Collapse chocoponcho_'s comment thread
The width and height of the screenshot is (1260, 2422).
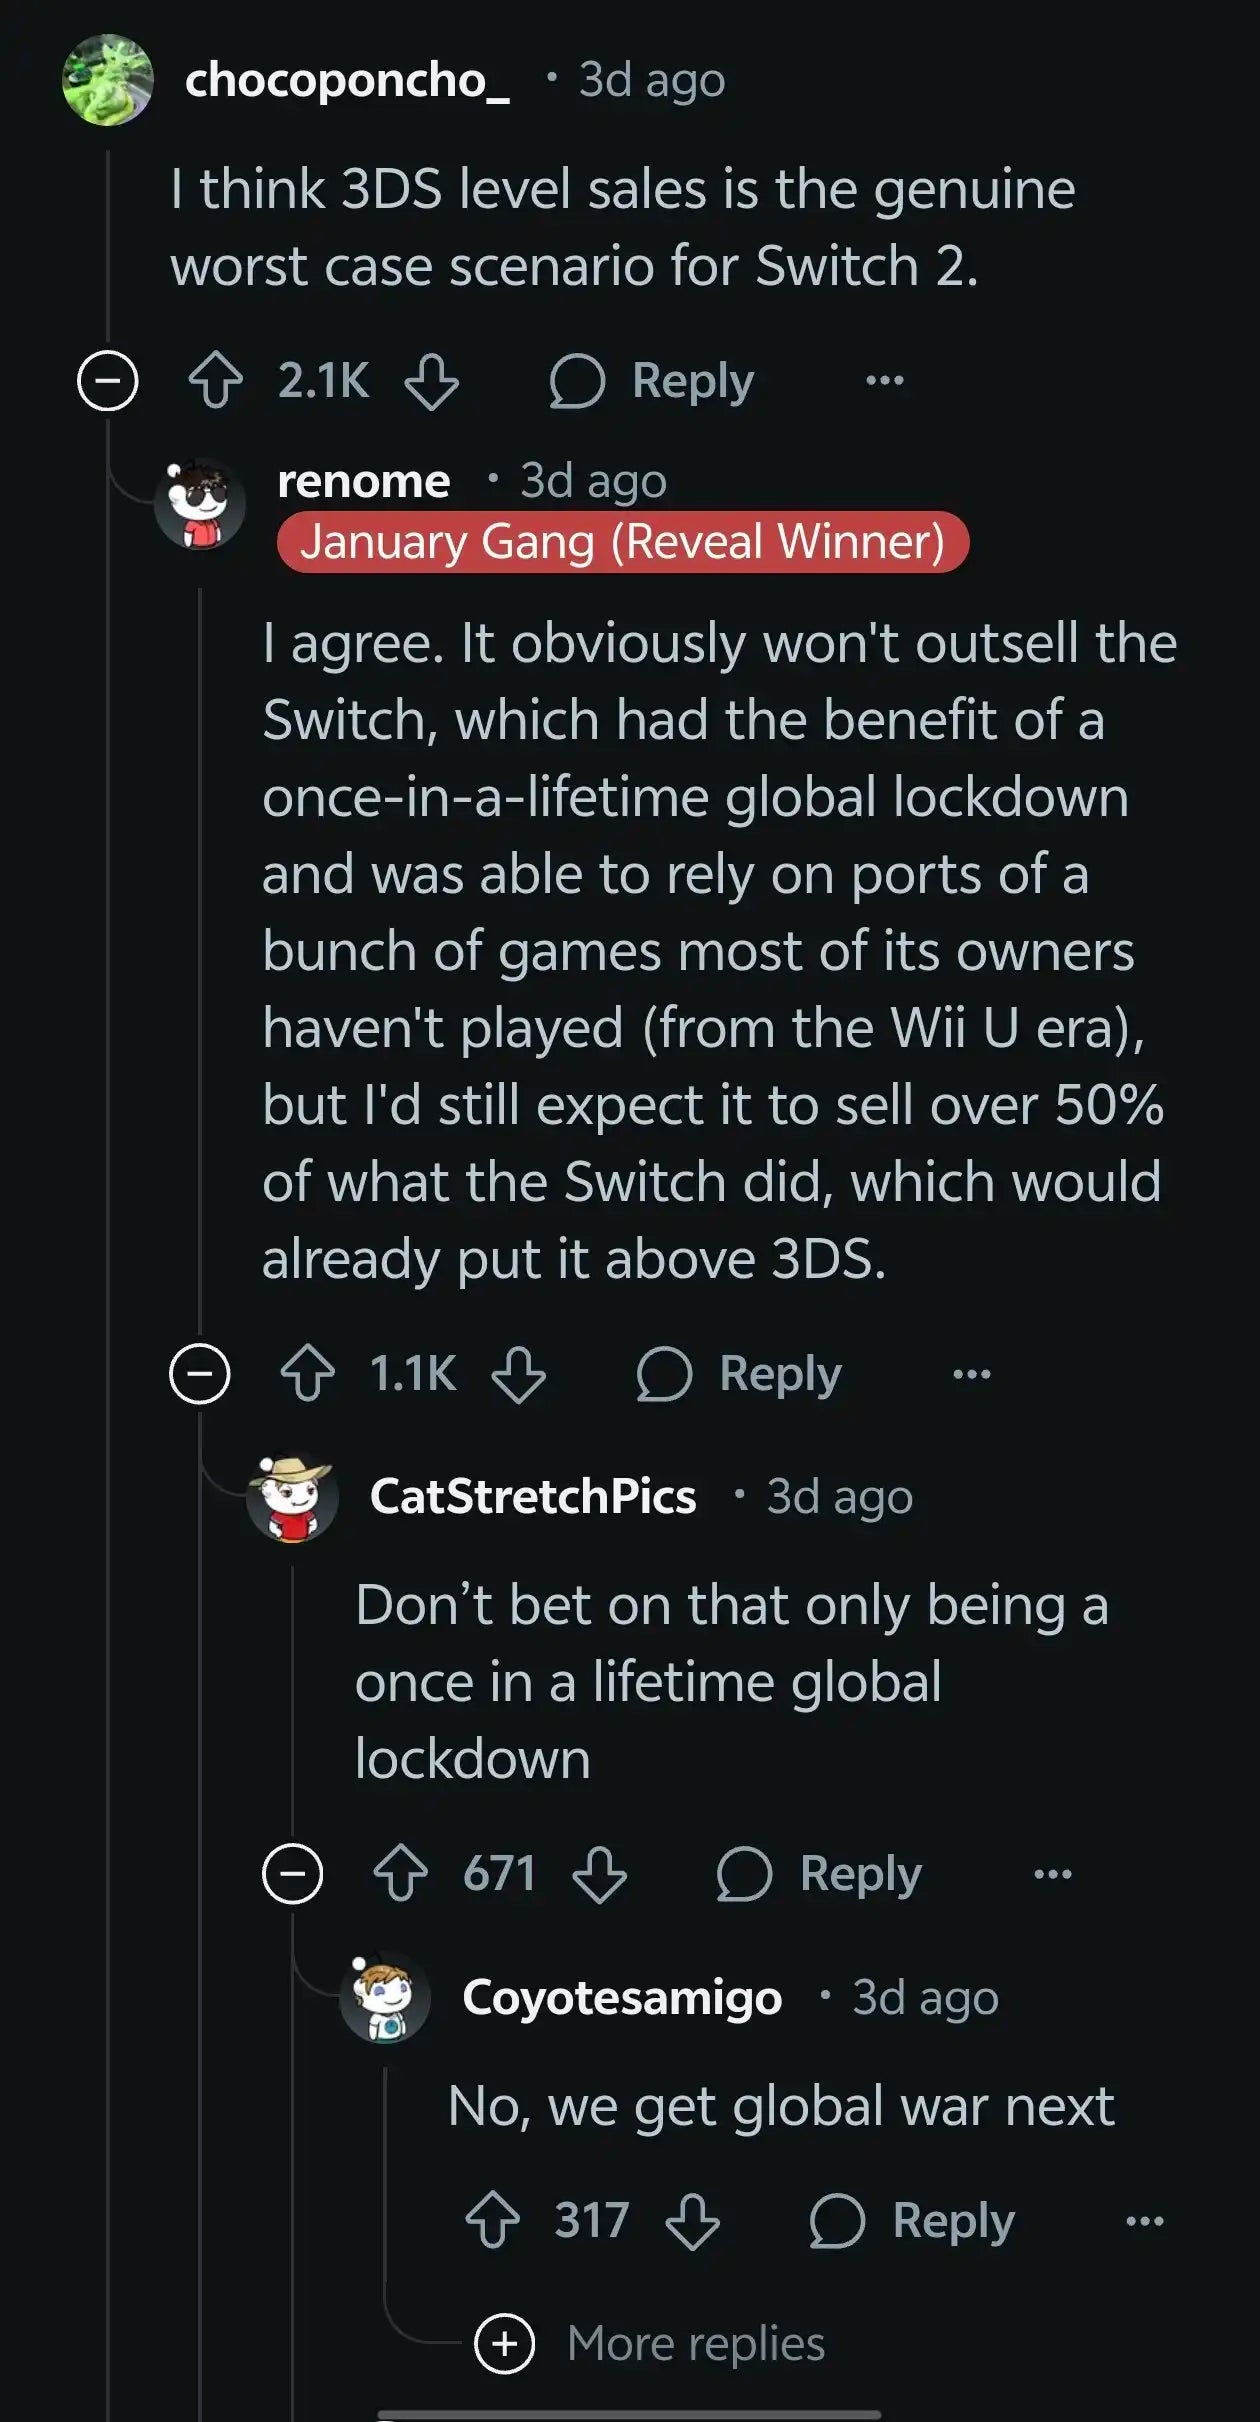click(109, 381)
